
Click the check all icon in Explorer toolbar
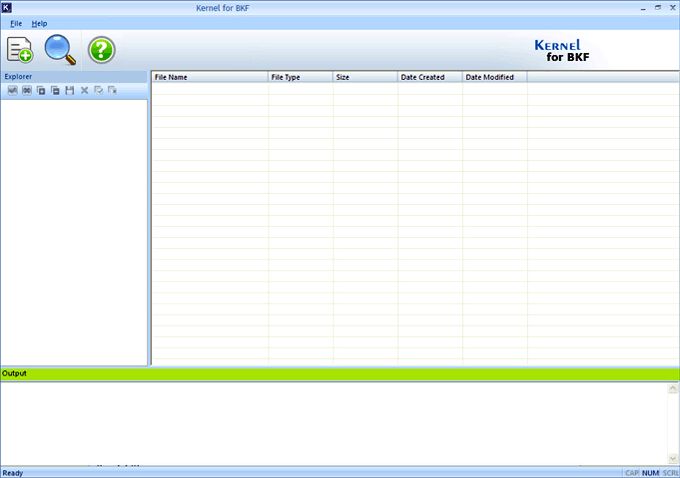pos(13,90)
